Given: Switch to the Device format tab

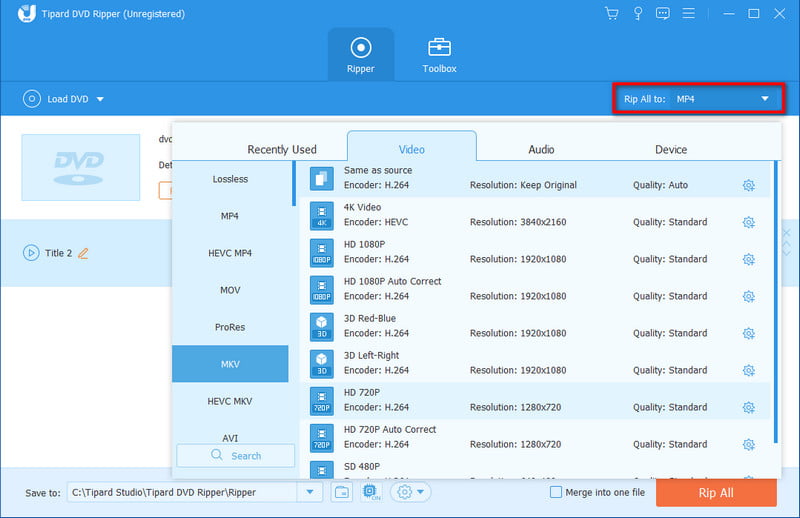Looking at the screenshot, I should [x=671, y=150].
